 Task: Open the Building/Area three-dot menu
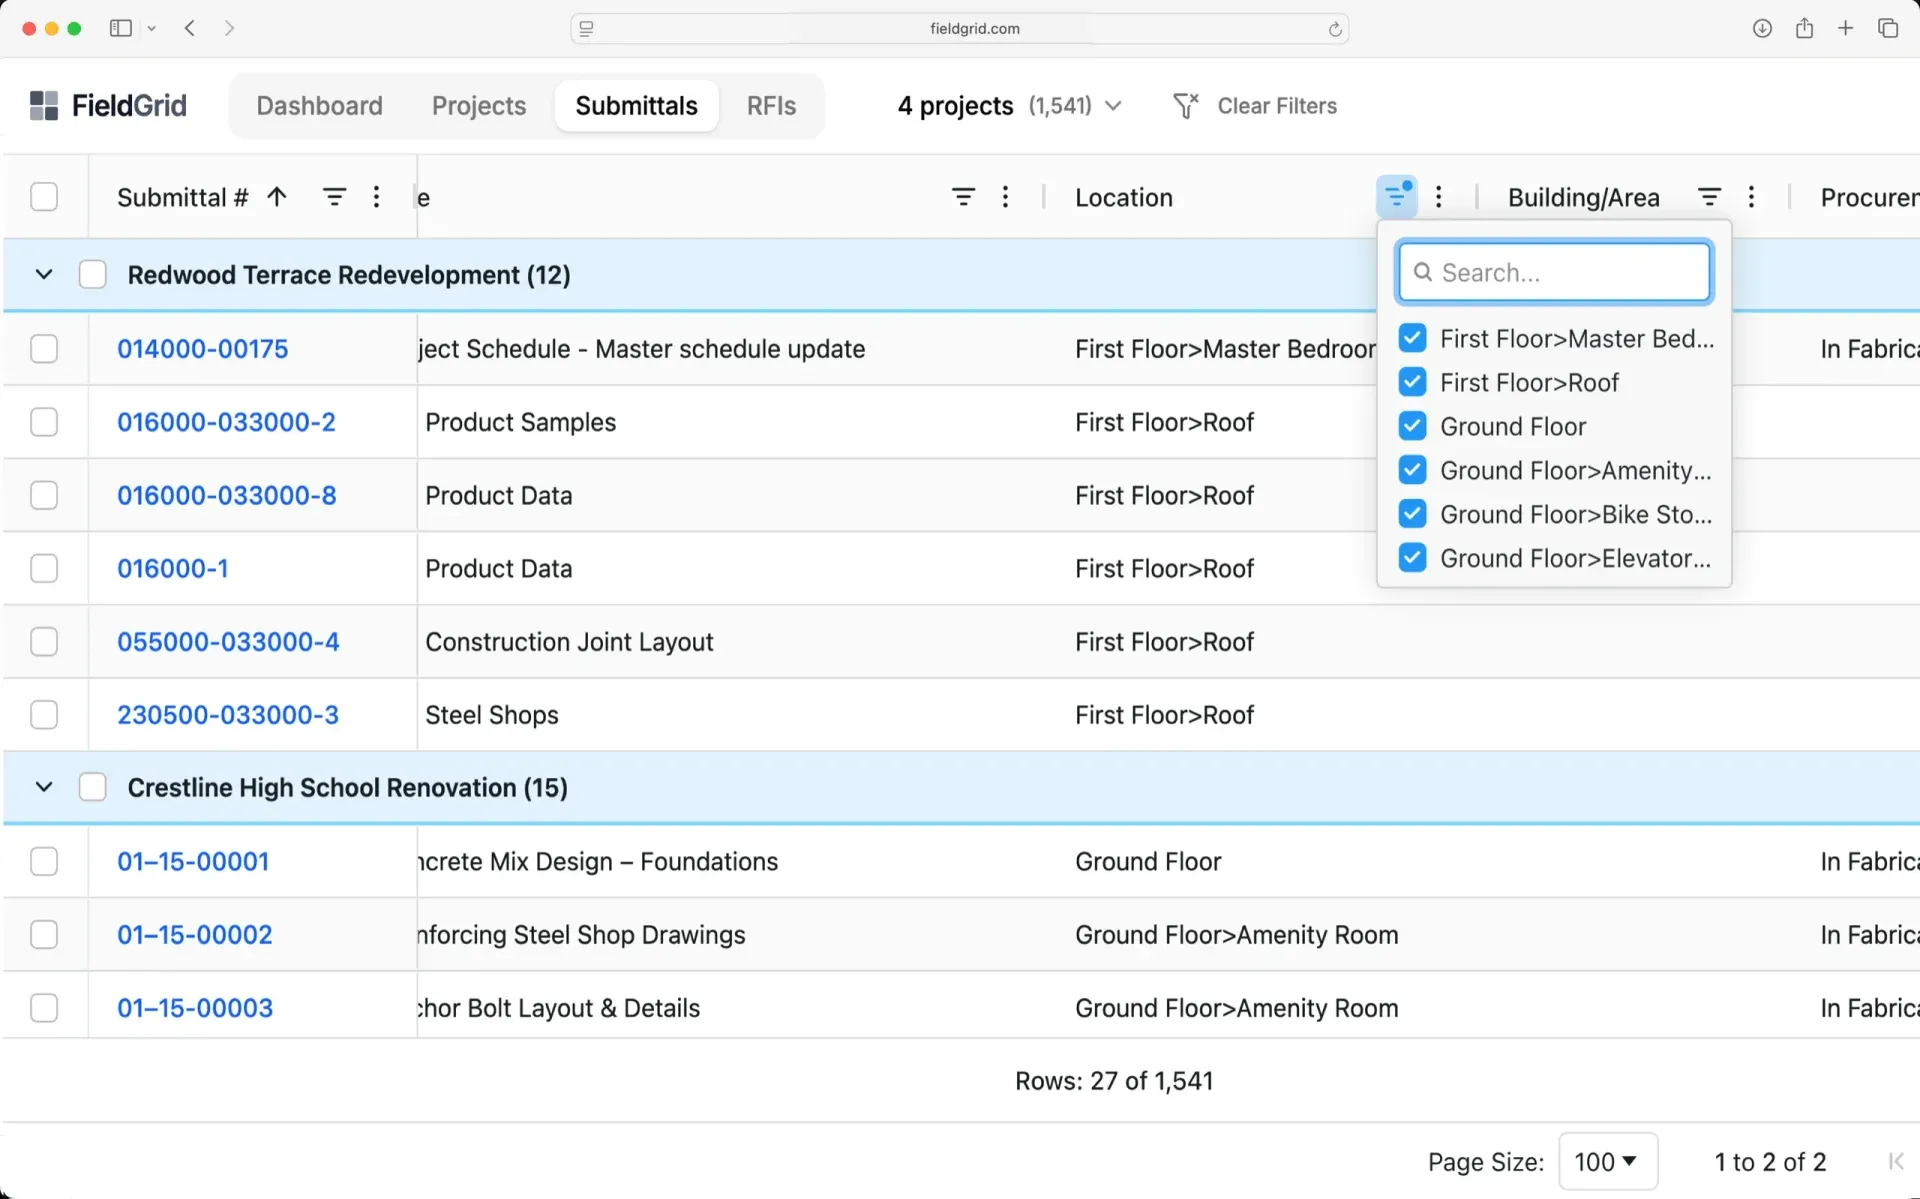tap(1752, 197)
